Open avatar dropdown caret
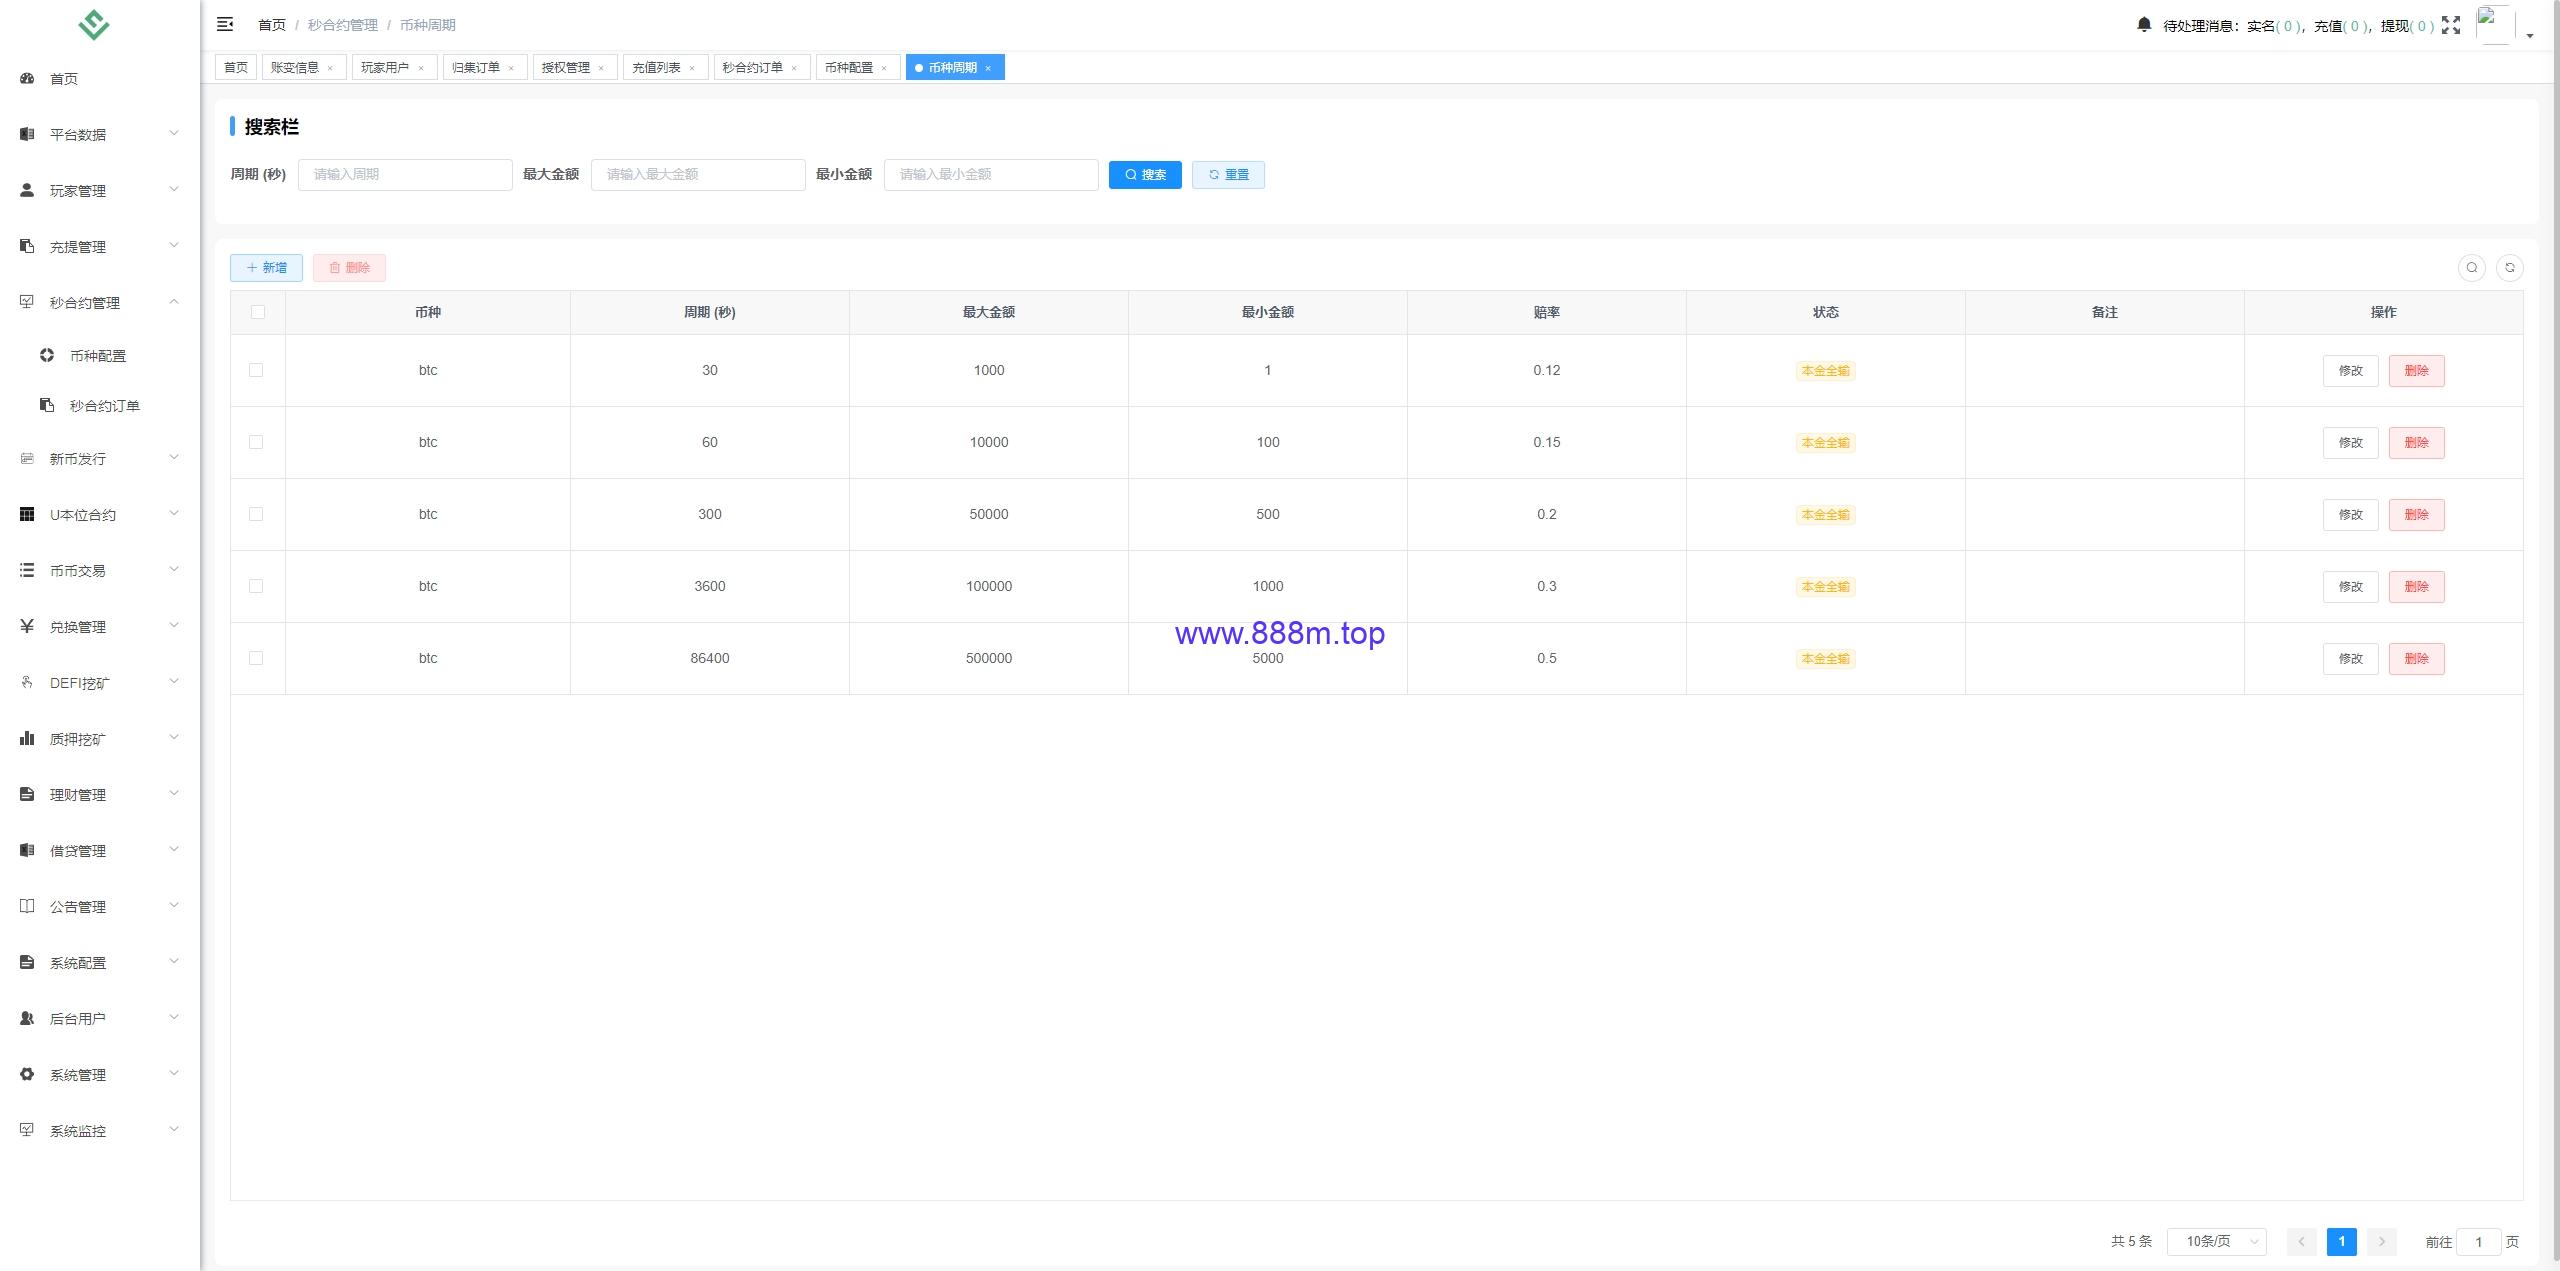2560x1271 pixels. coord(2530,35)
